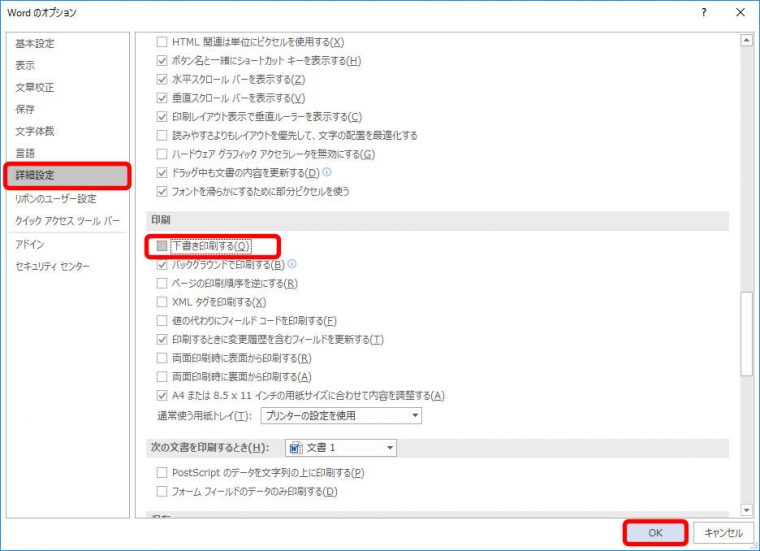Check 両面印刷時に裏面から印刷する
Image resolution: width=760 pixels, height=551 pixels.
[162, 377]
